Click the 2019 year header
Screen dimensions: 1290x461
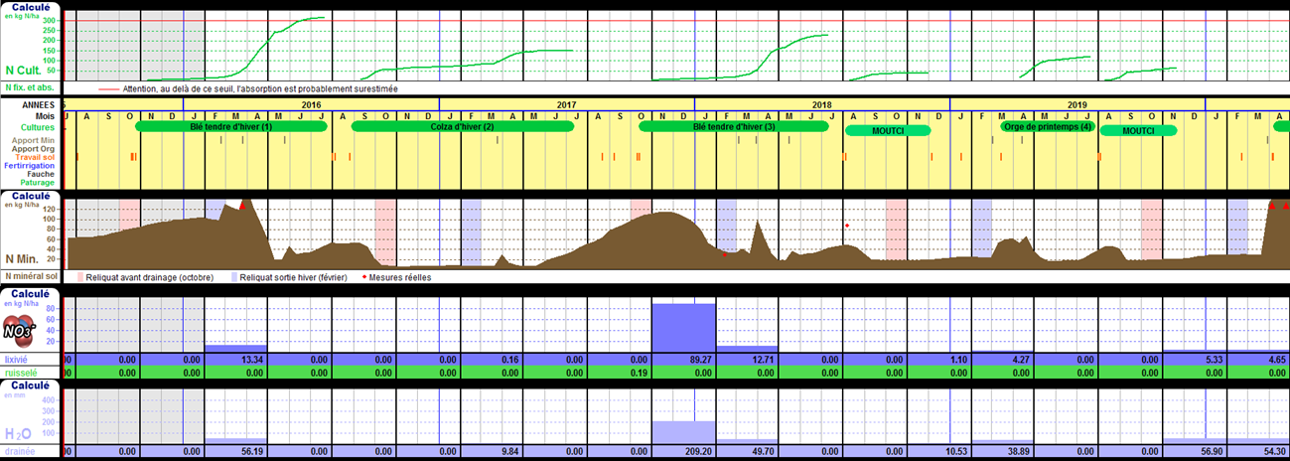[x=1077, y=104]
